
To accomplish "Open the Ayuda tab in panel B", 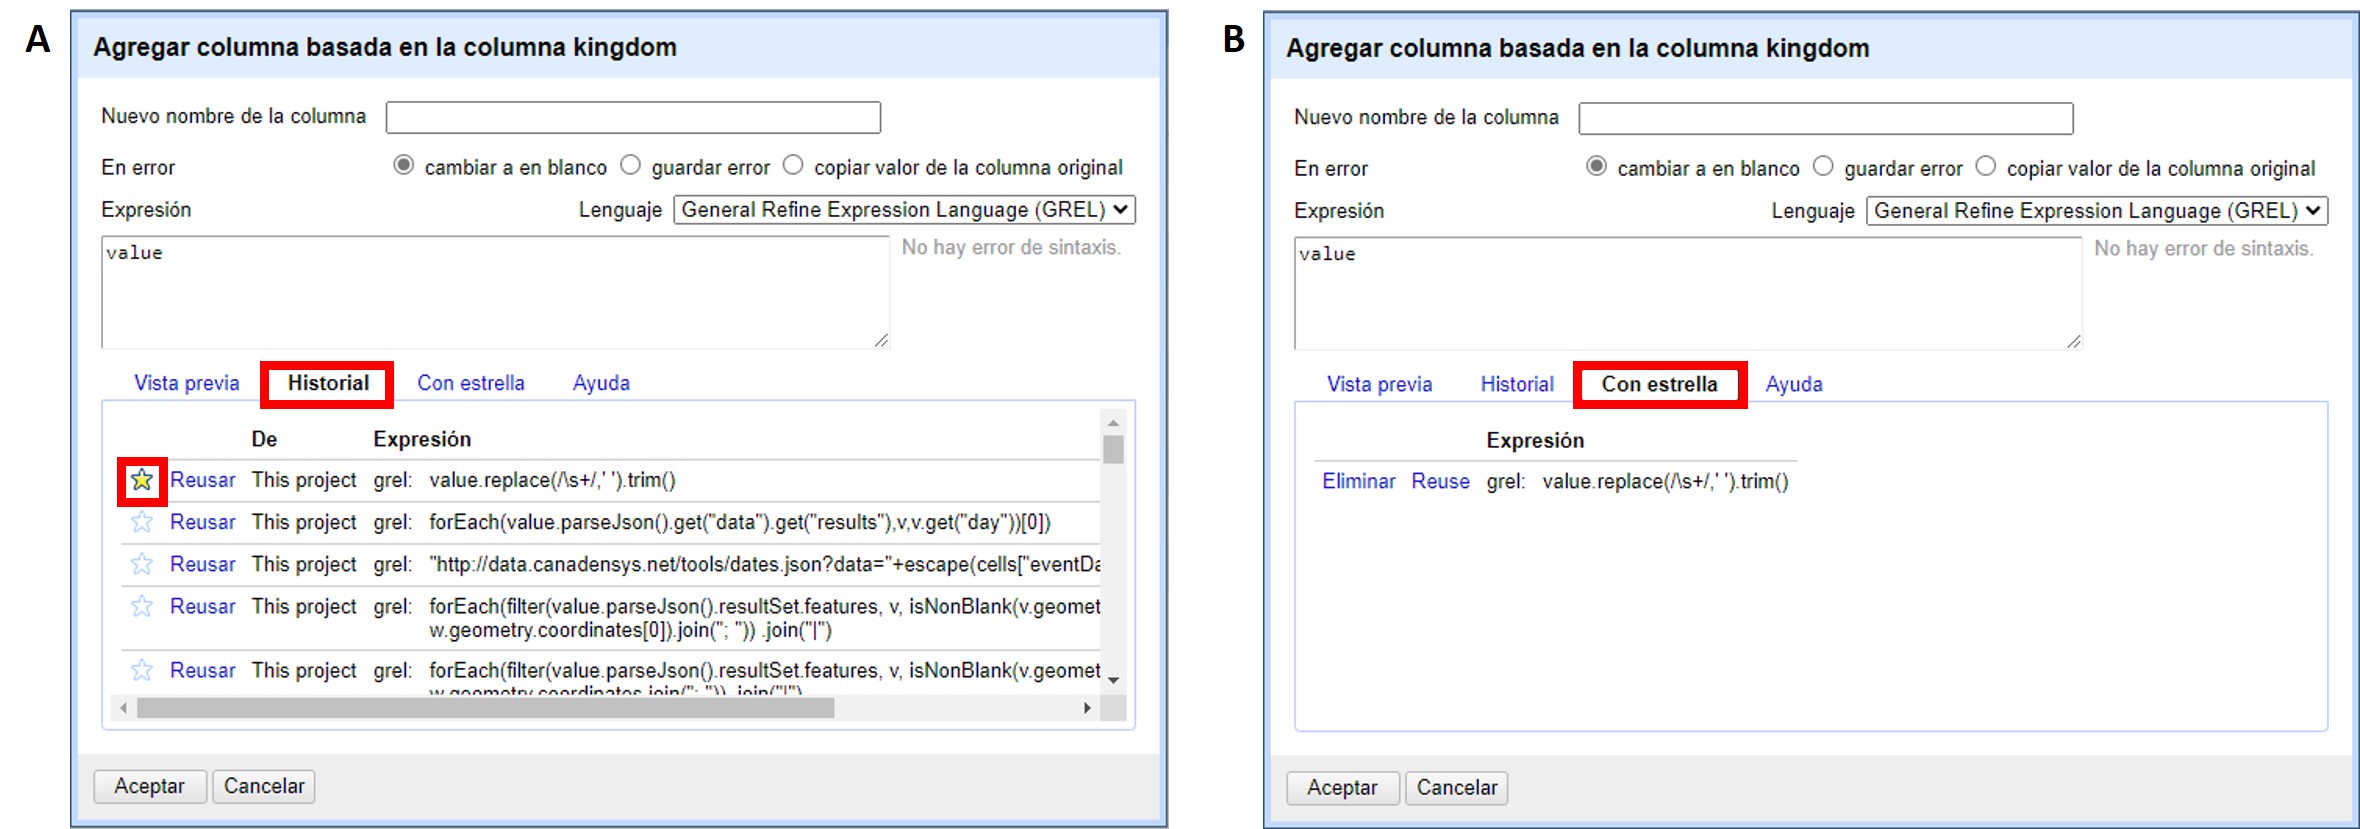I will click(x=1794, y=384).
